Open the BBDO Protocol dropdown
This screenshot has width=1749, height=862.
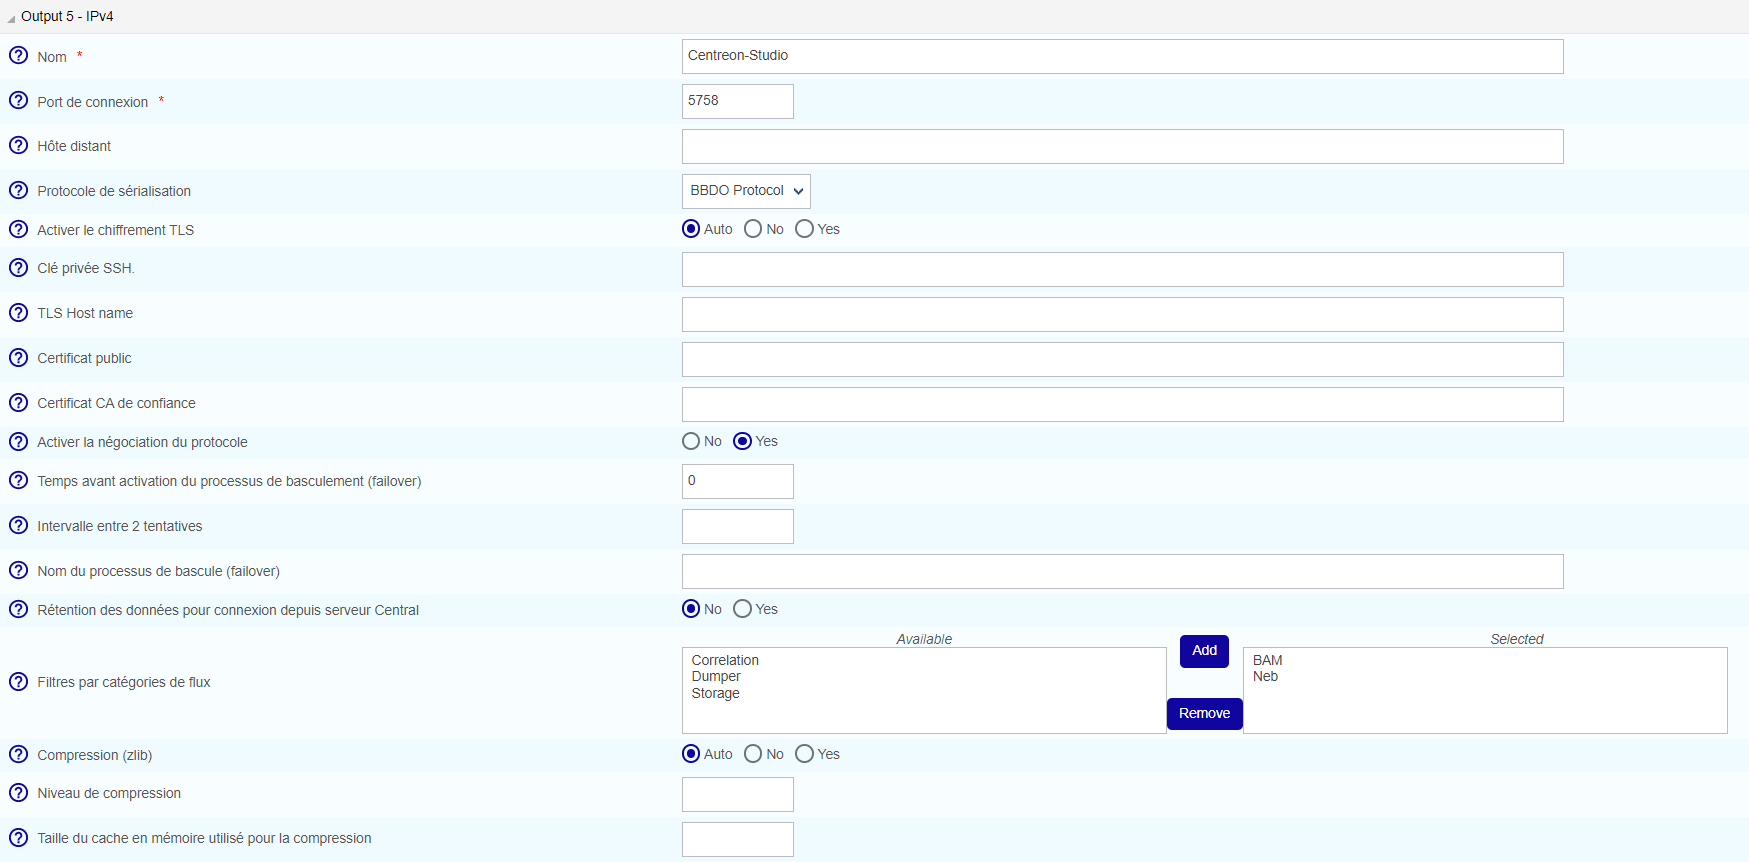coord(746,191)
